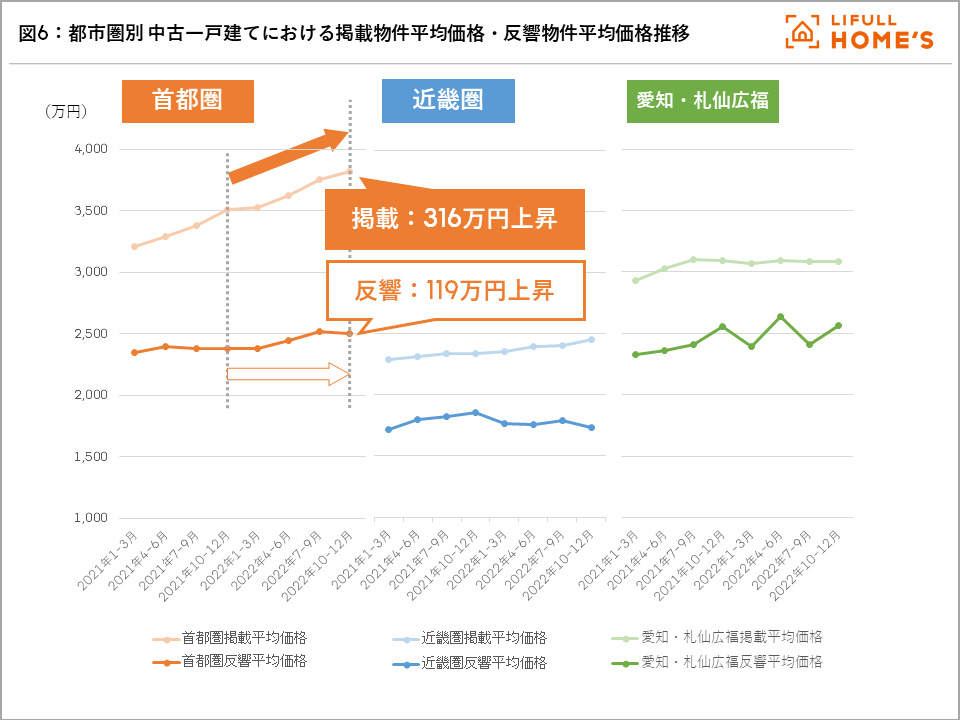Click the chart title starting with 図6
This screenshot has height=720, width=960.
tap(354, 34)
